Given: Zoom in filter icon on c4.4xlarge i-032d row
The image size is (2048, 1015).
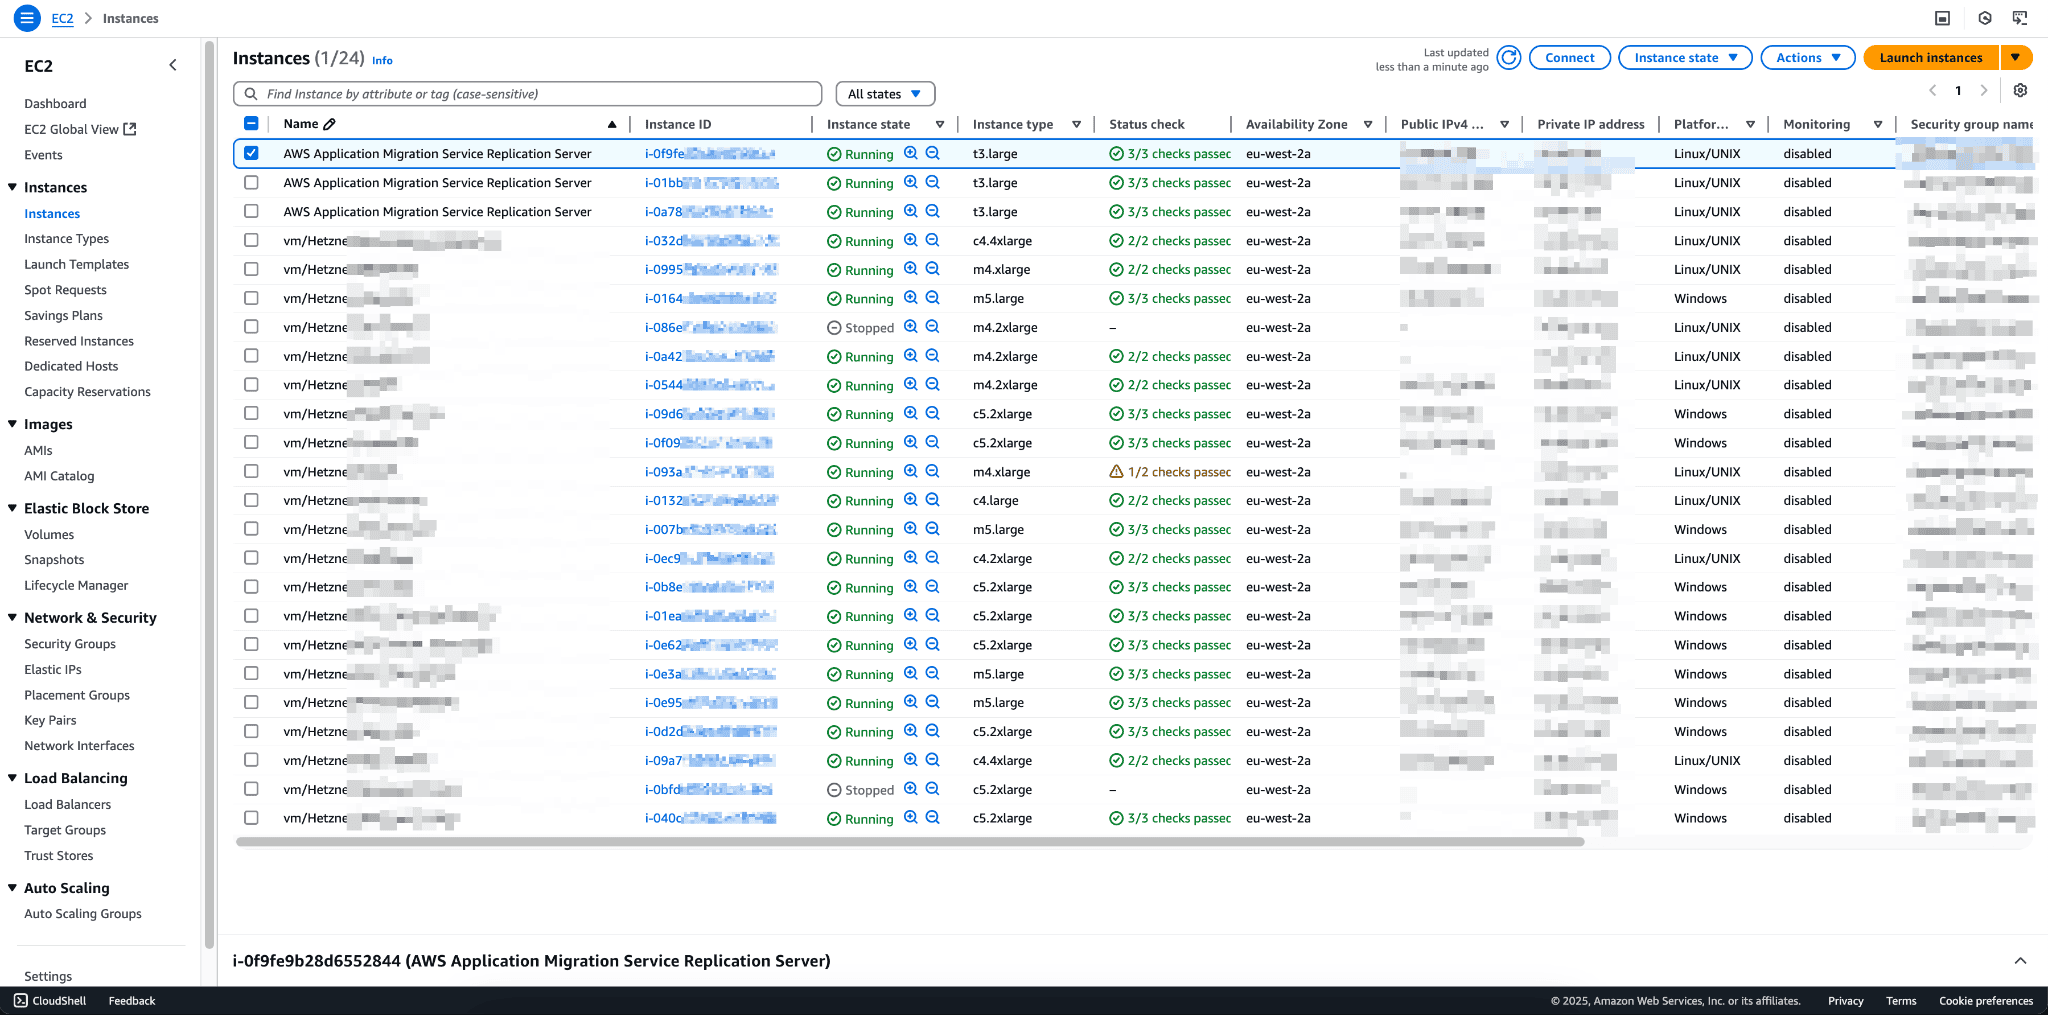Looking at the screenshot, I should 911,240.
